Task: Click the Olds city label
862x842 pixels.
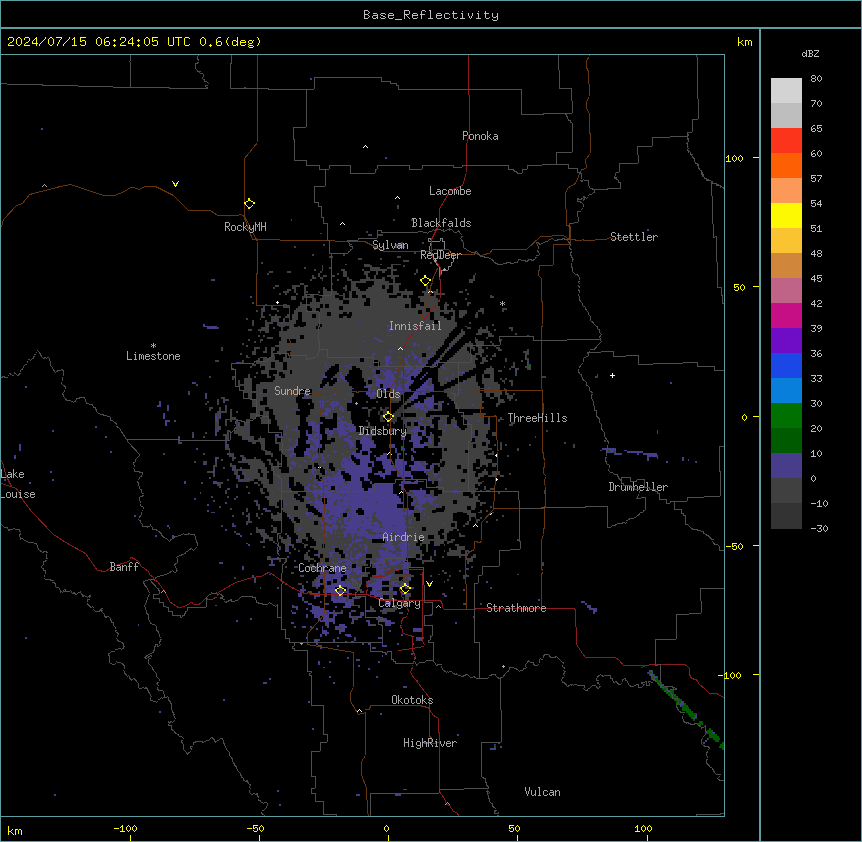Action: (388, 394)
